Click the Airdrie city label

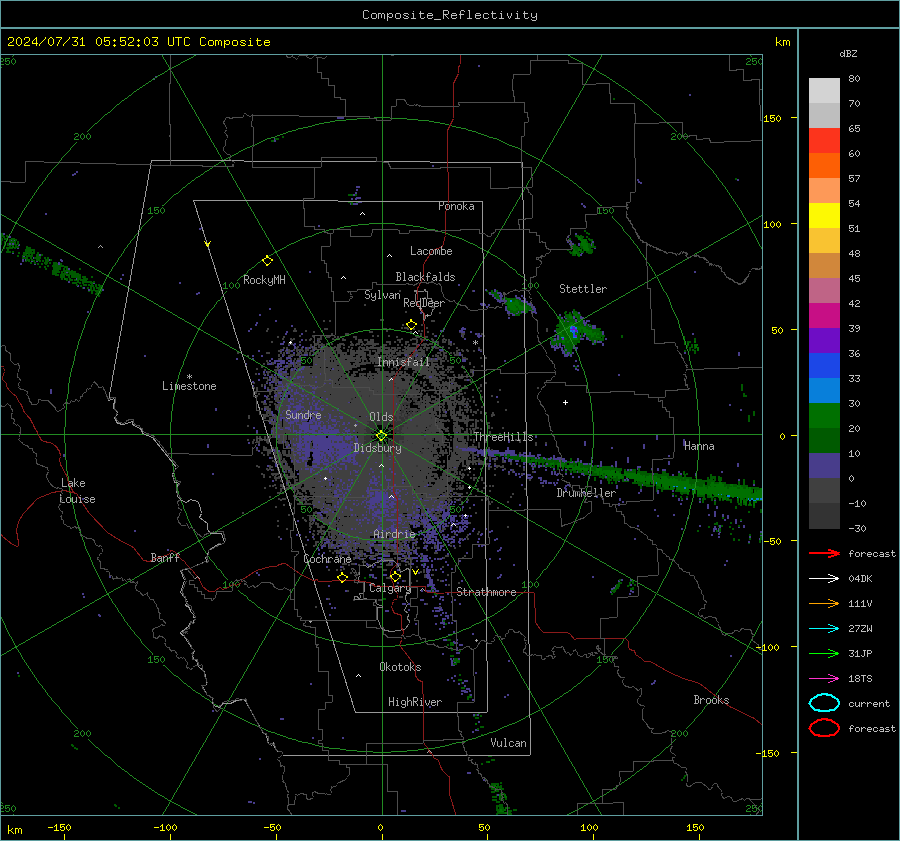(394, 534)
